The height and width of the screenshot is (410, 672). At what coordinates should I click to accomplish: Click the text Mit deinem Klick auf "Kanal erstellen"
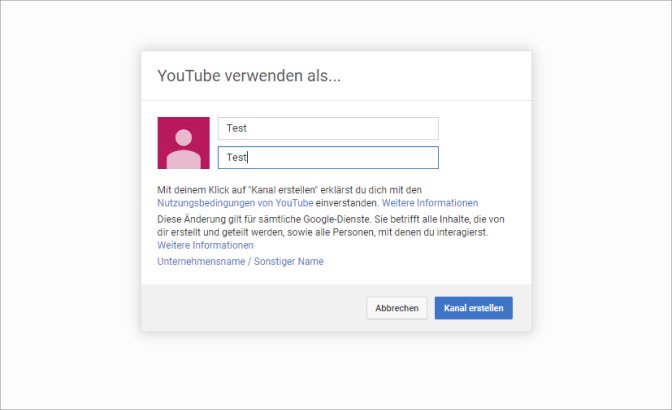point(237,190)
